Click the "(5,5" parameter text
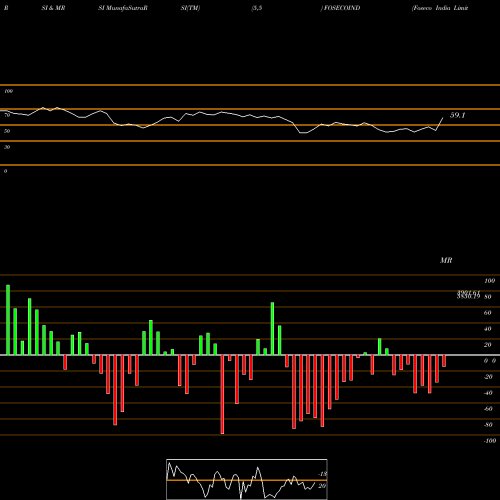 (257, 8)
